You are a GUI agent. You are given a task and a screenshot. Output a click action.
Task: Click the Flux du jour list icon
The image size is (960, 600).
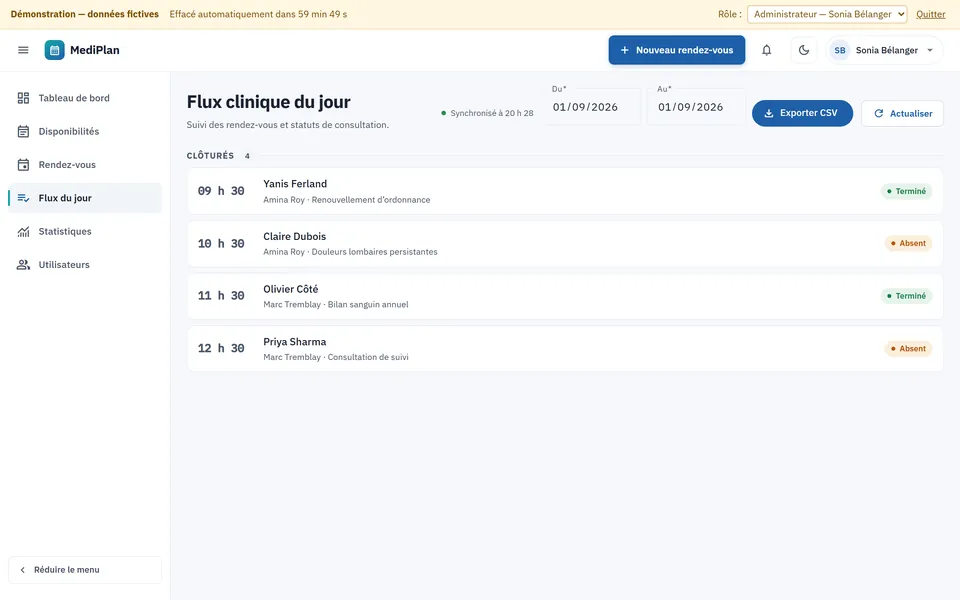tap(23, 198)
